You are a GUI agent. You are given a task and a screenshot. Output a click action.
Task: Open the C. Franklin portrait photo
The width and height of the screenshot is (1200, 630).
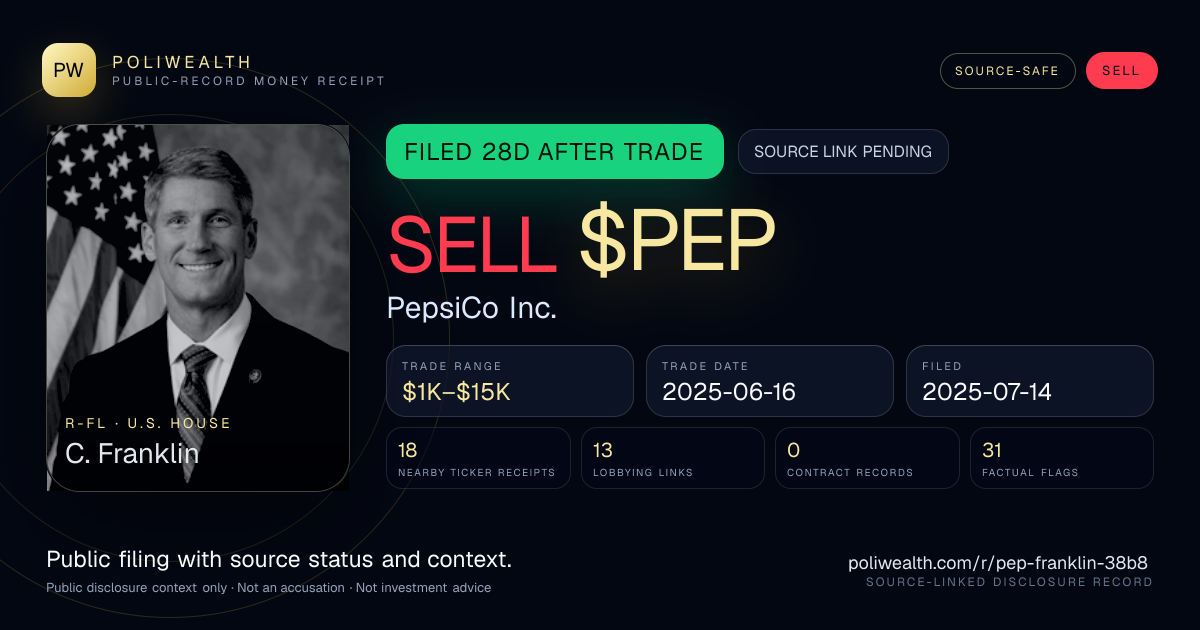click(x=198, y=307)
